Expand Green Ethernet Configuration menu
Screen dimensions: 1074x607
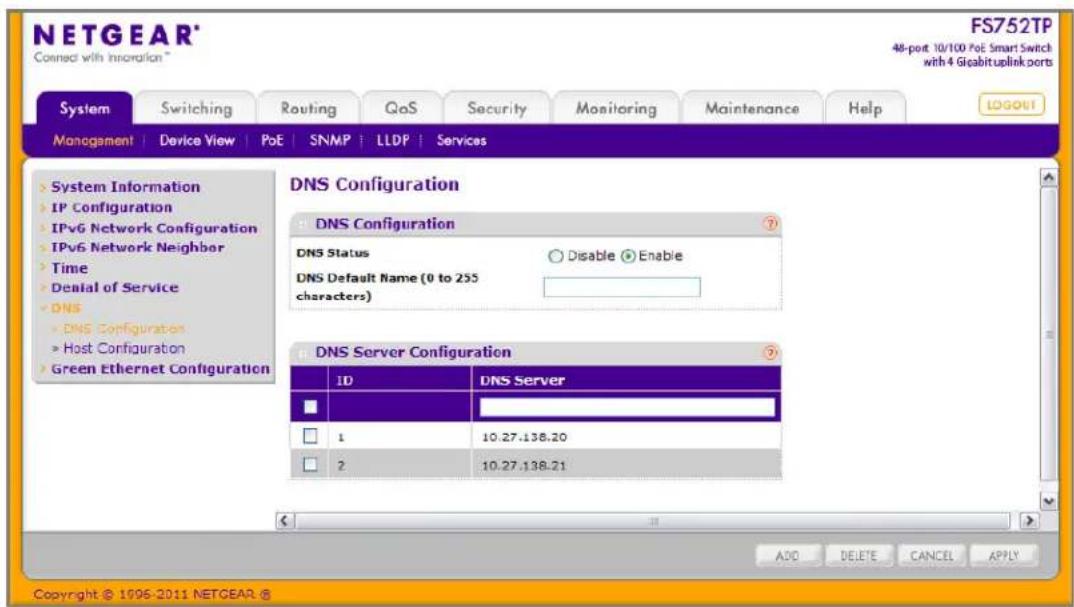click(160, 369)
